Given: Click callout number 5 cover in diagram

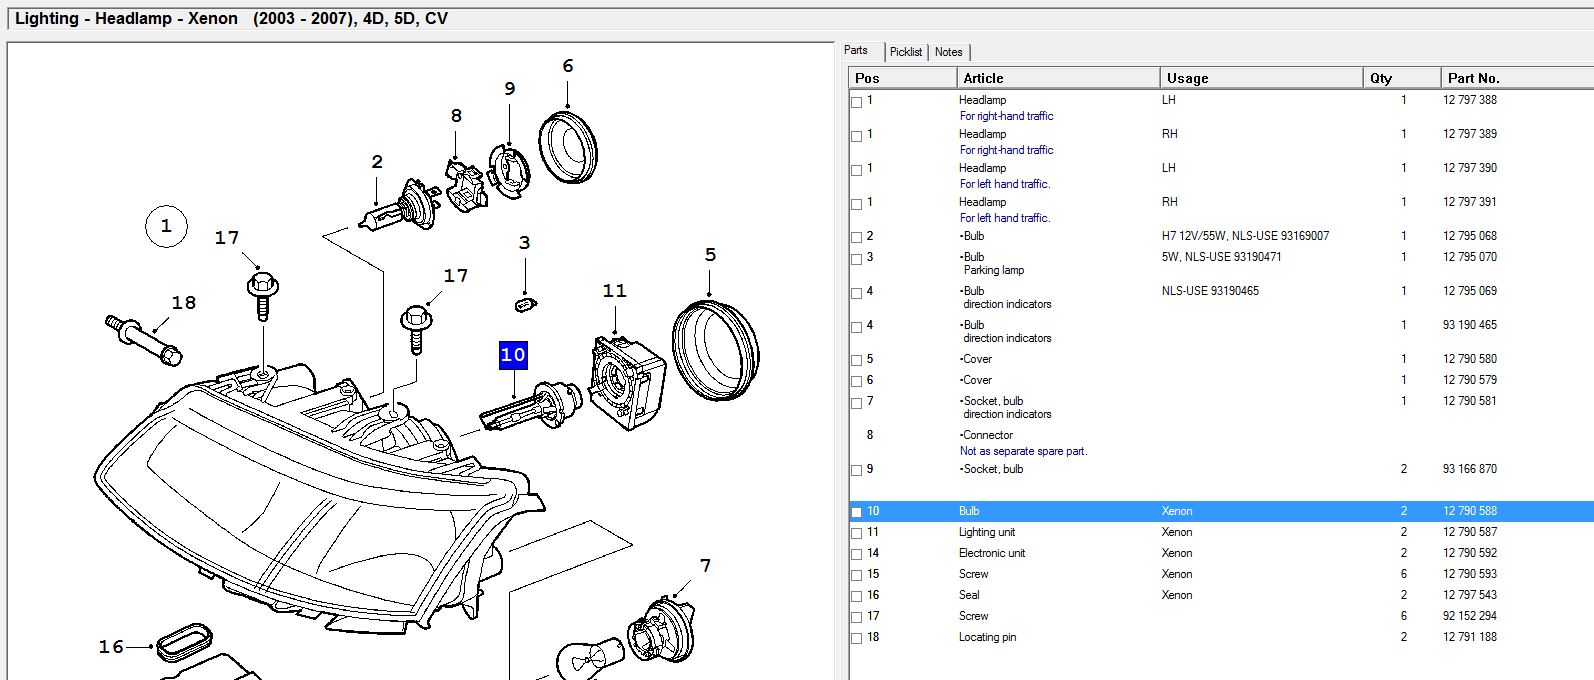Looking at the screenshot, I should pos(710,255).
